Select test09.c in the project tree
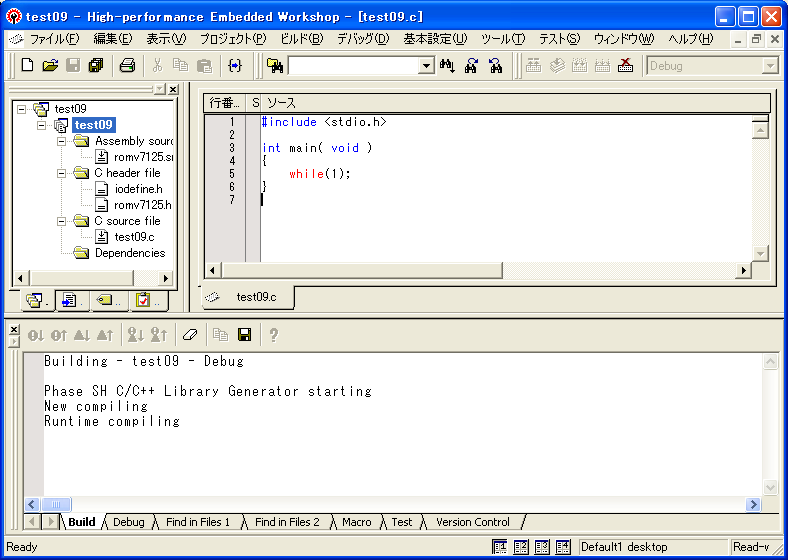788x560 pixels. point(134,237)
